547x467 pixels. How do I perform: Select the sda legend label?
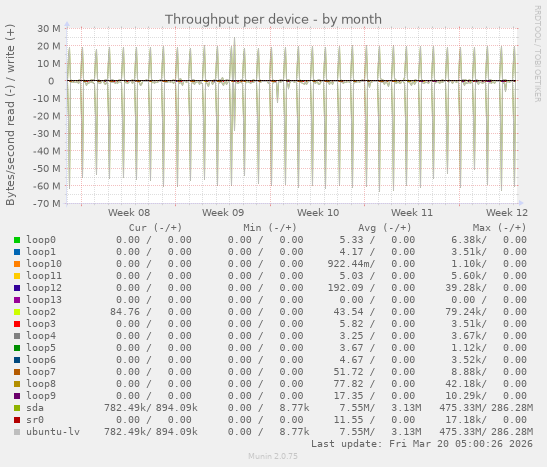click(35, 408)
